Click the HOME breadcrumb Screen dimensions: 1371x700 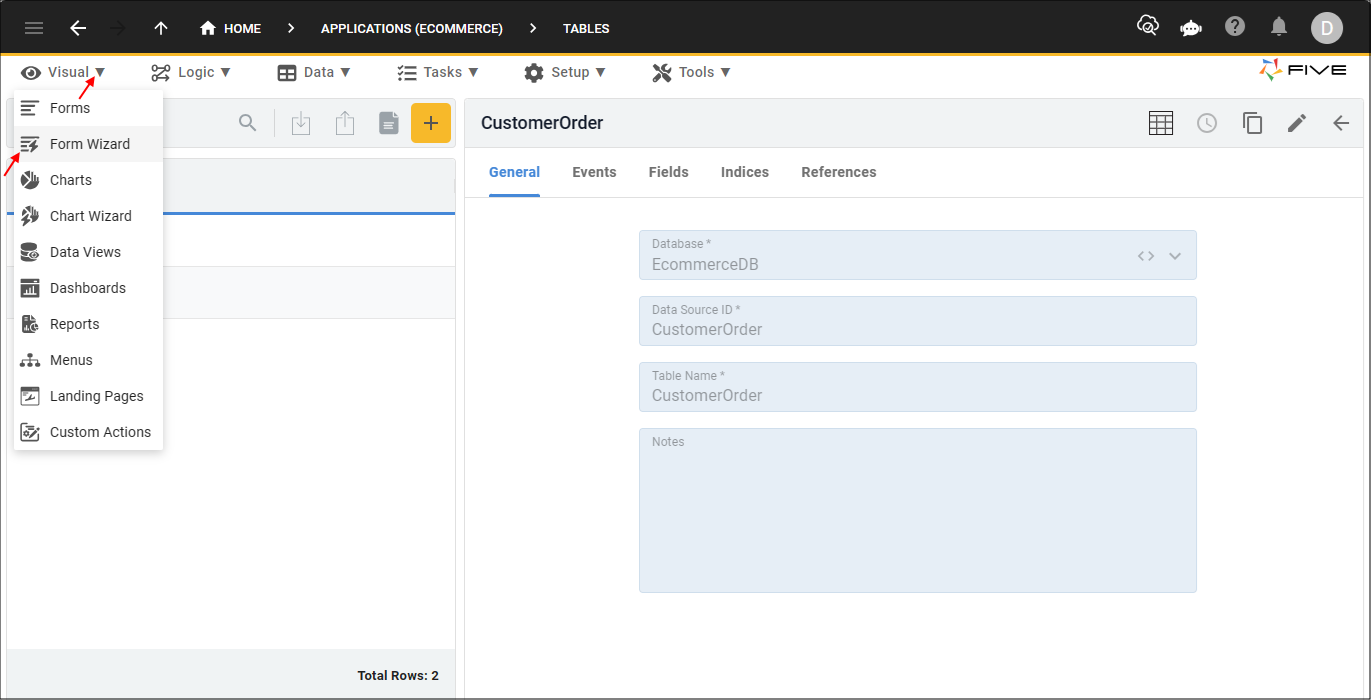[231, 28]
